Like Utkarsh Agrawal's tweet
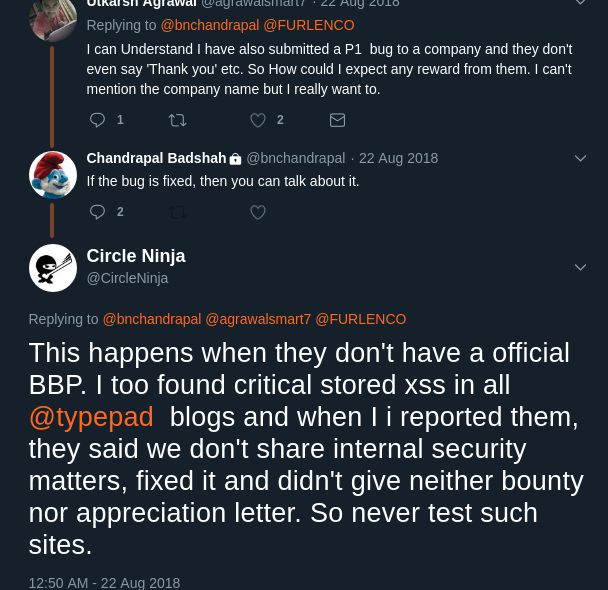The height and width of the screenshot is (590, 608). click(x=258, y=120)
